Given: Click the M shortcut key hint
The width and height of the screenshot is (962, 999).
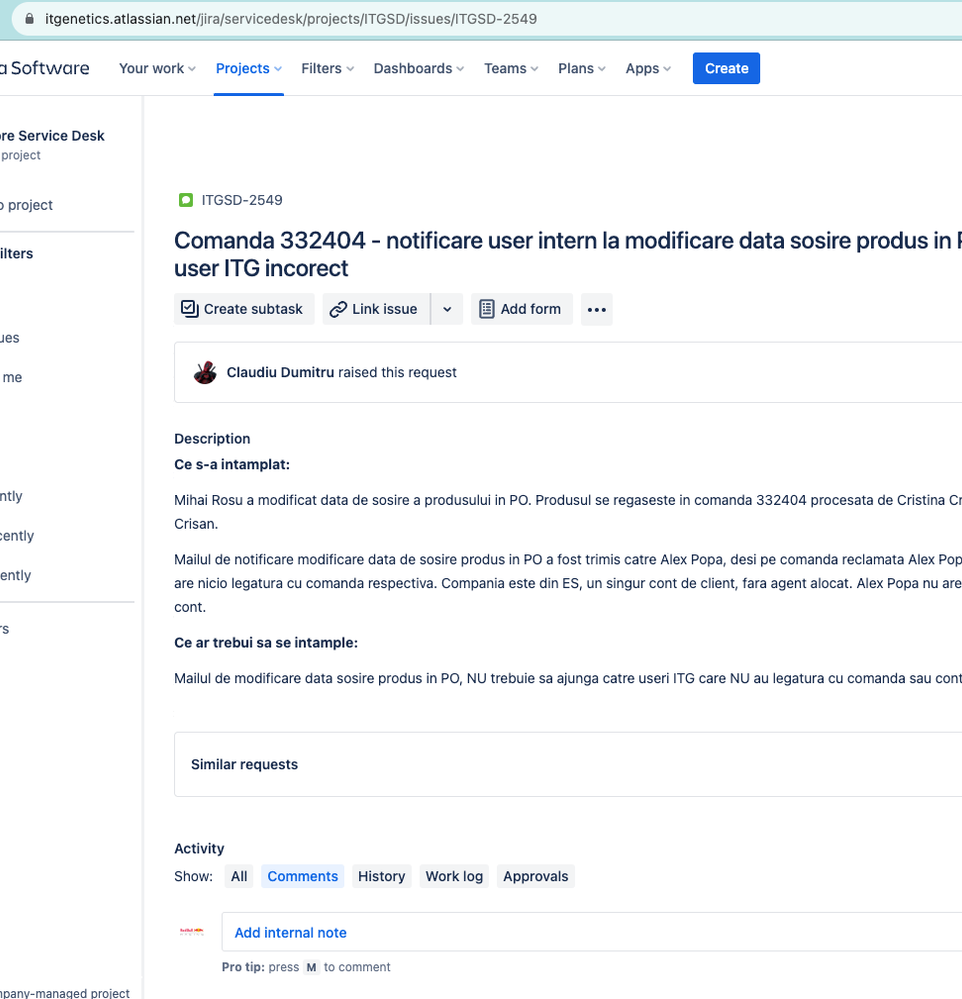Looking at the screenshot, I should (x=311, y=967).
